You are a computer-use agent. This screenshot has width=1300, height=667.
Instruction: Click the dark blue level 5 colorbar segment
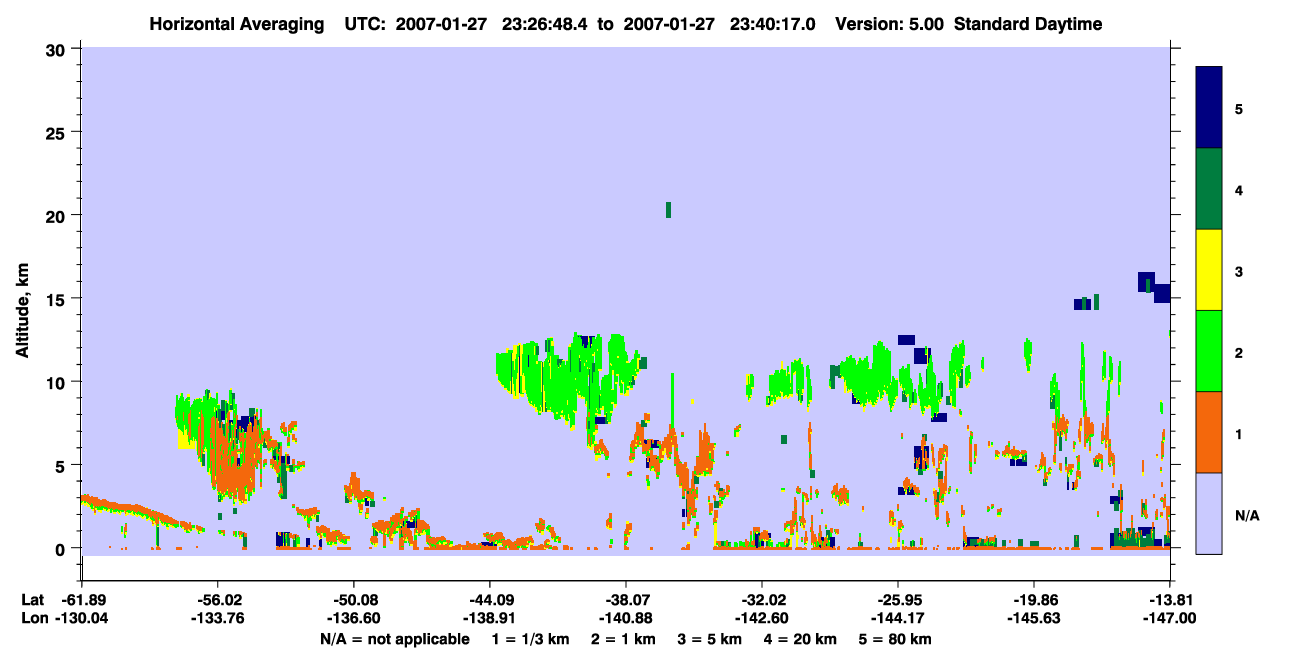1209,108
